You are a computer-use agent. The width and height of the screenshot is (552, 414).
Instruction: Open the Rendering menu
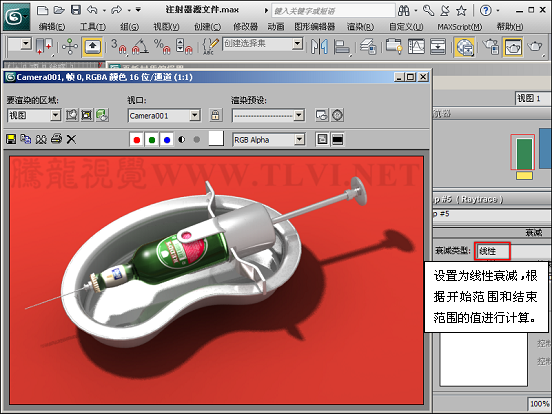[360, 26]
